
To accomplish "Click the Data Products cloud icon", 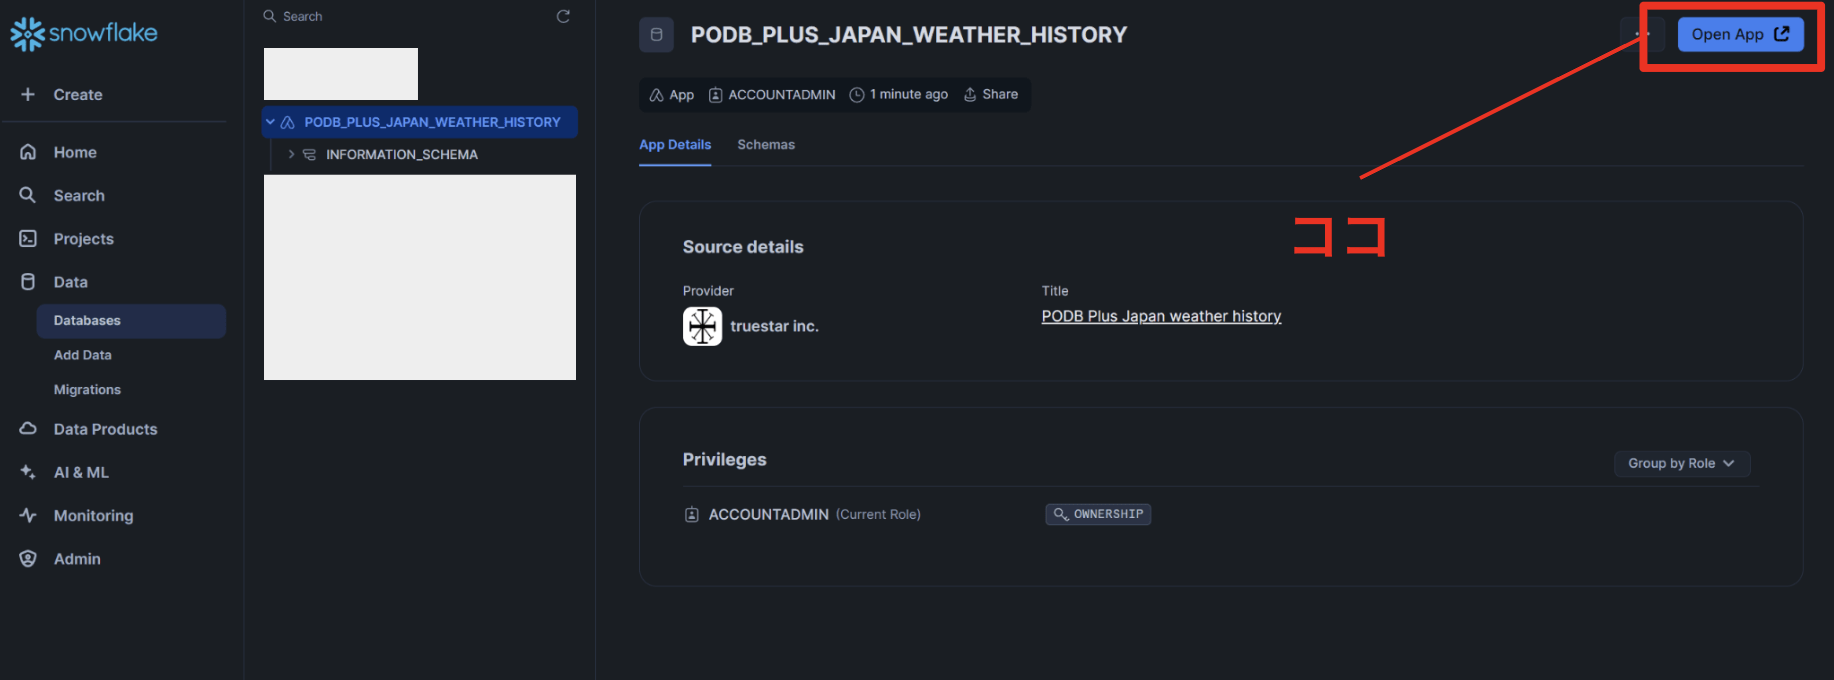I will (x=28, y=428).
